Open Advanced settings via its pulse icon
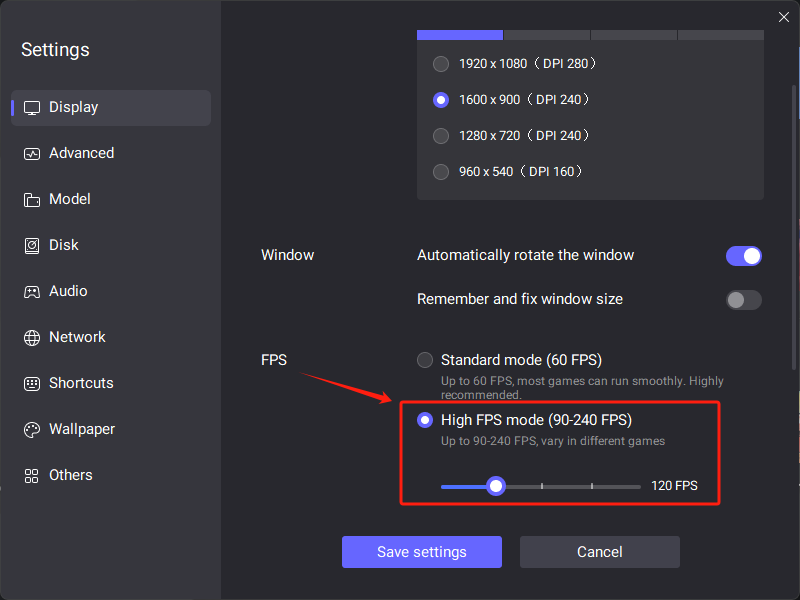 tap(32, 154)
